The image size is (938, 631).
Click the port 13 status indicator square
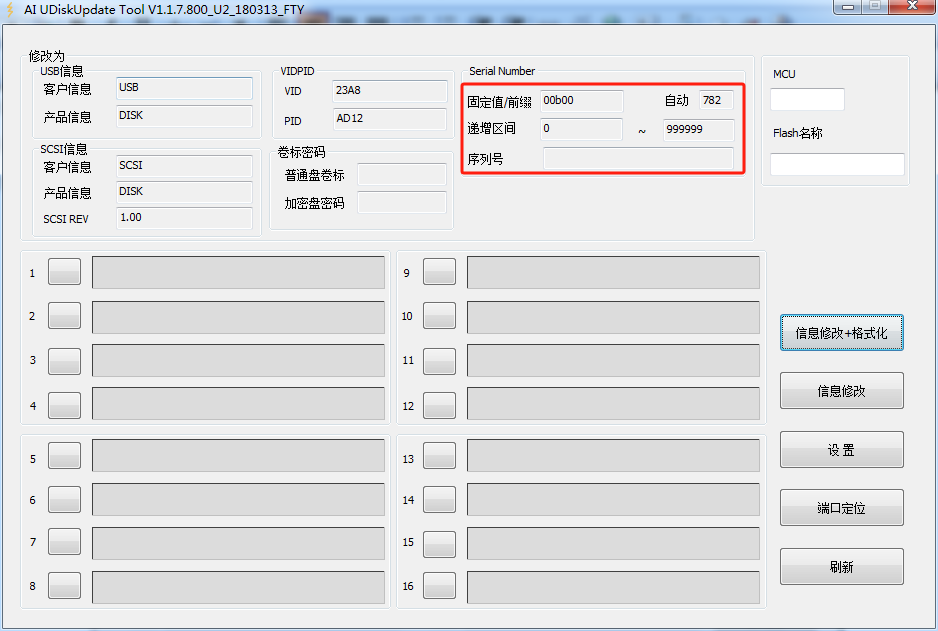click(x=438, y=455)
